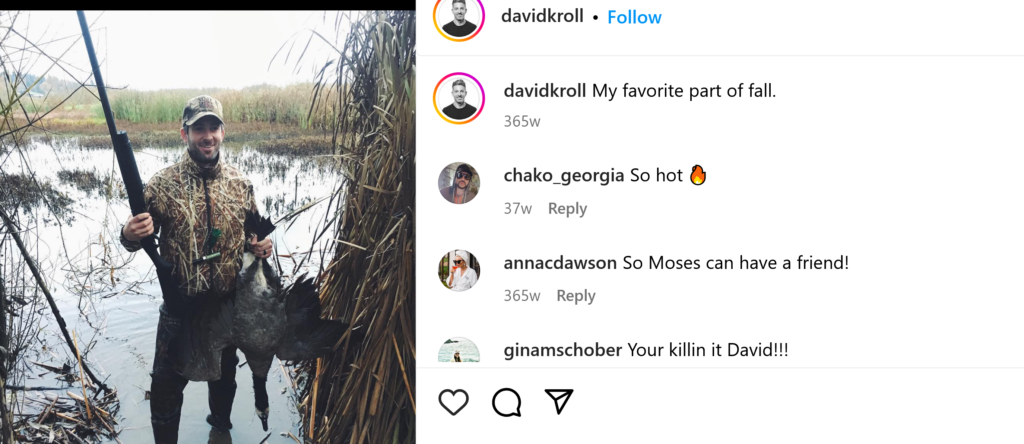
Task: Like the post with the heart icon
Action: 454,402
